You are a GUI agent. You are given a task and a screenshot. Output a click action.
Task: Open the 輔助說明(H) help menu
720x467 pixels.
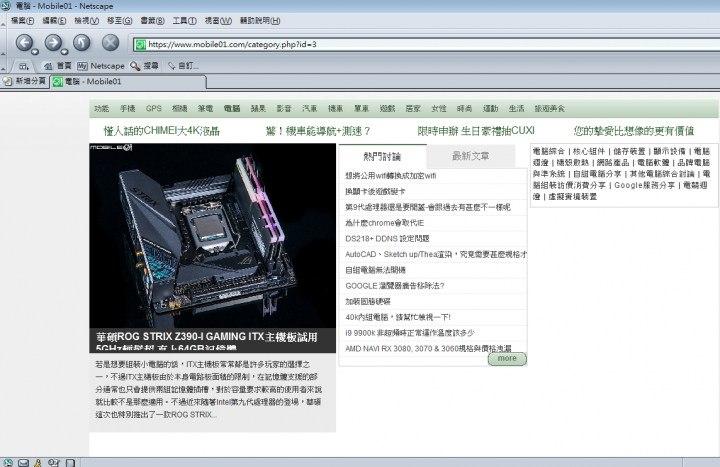(260, 21)
